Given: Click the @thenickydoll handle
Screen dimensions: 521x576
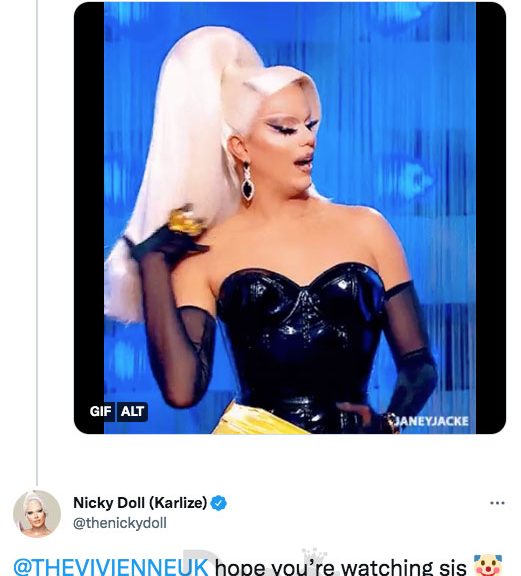Looking at the screenshot, I should point(120,523).
